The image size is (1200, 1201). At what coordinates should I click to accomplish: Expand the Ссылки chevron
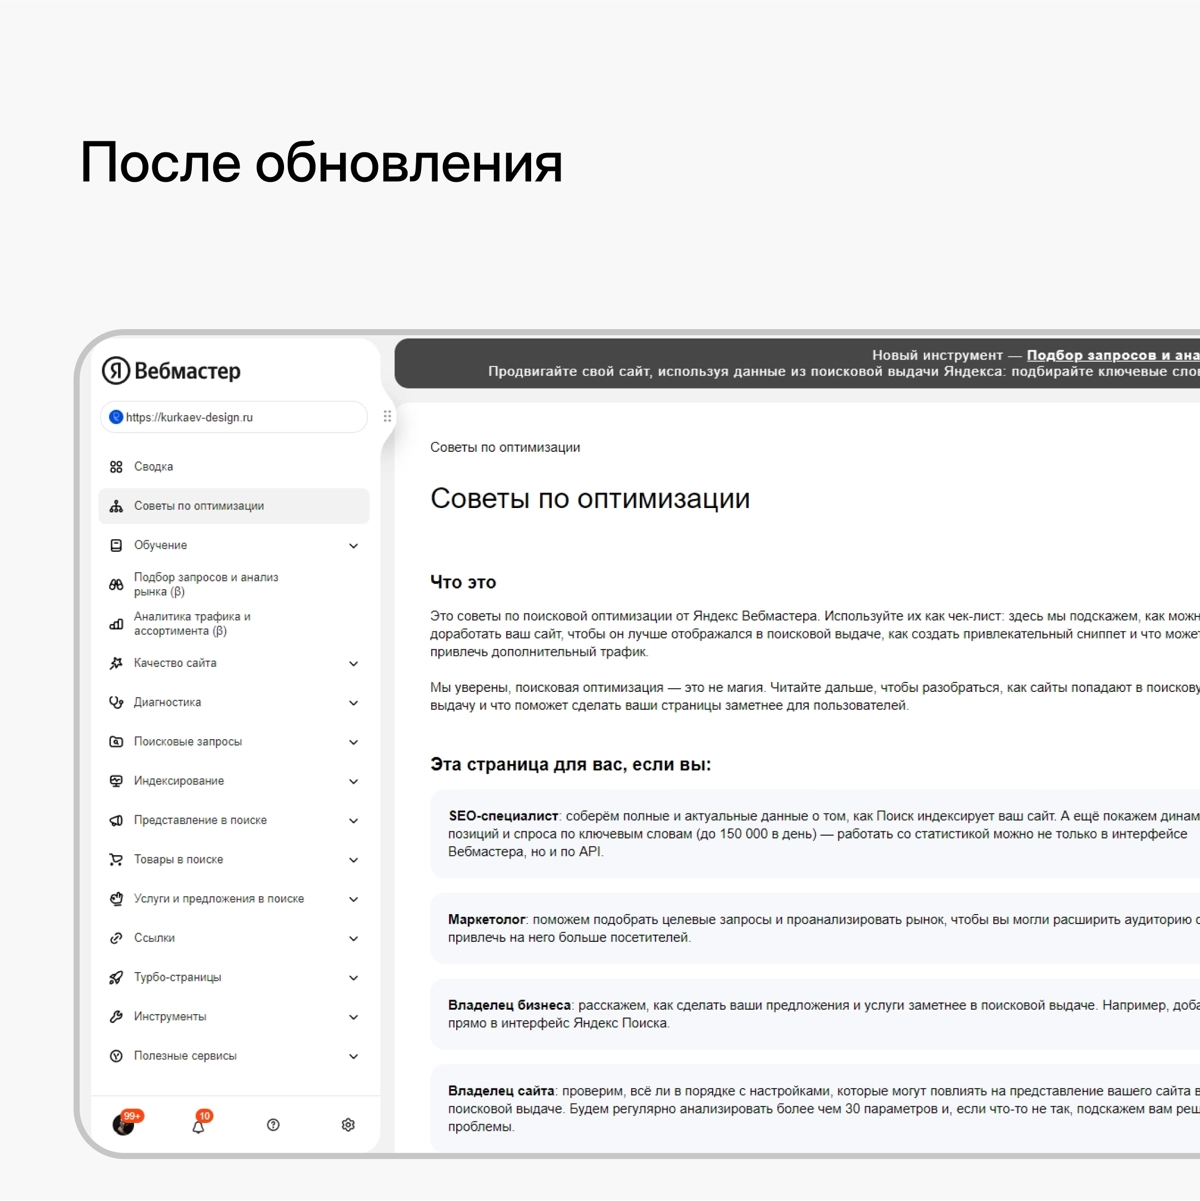coord(353,939)
